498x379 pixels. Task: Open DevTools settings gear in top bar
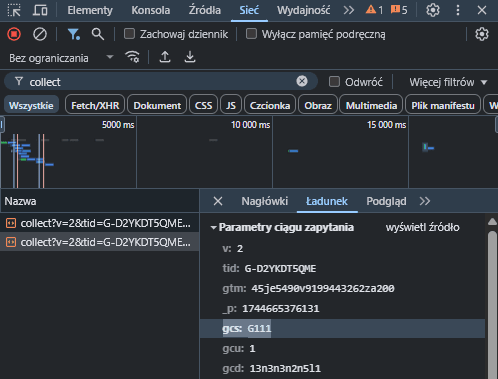click(x=433, y=10)
